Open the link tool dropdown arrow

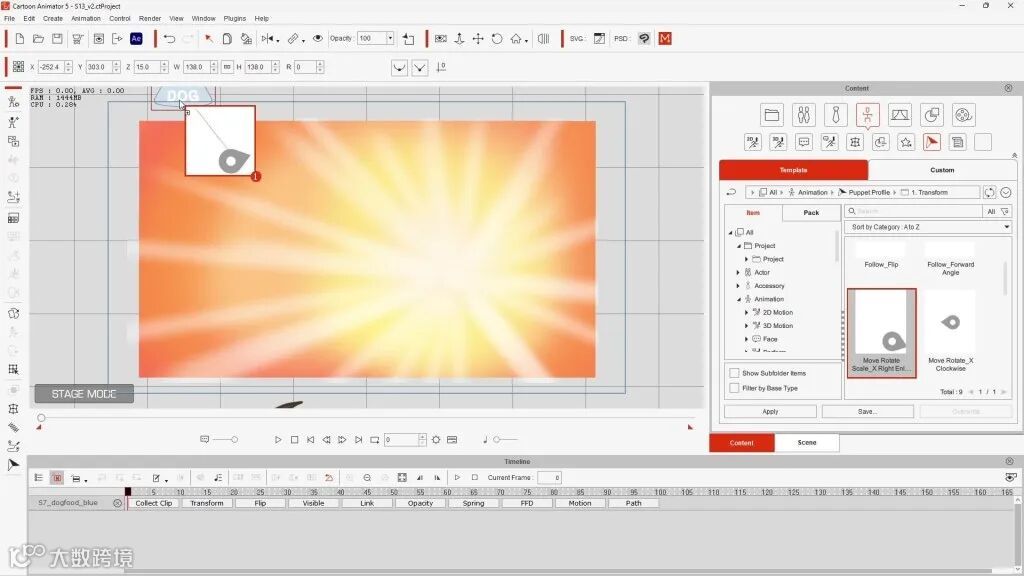pyautogui.click(x=303, y=40)
